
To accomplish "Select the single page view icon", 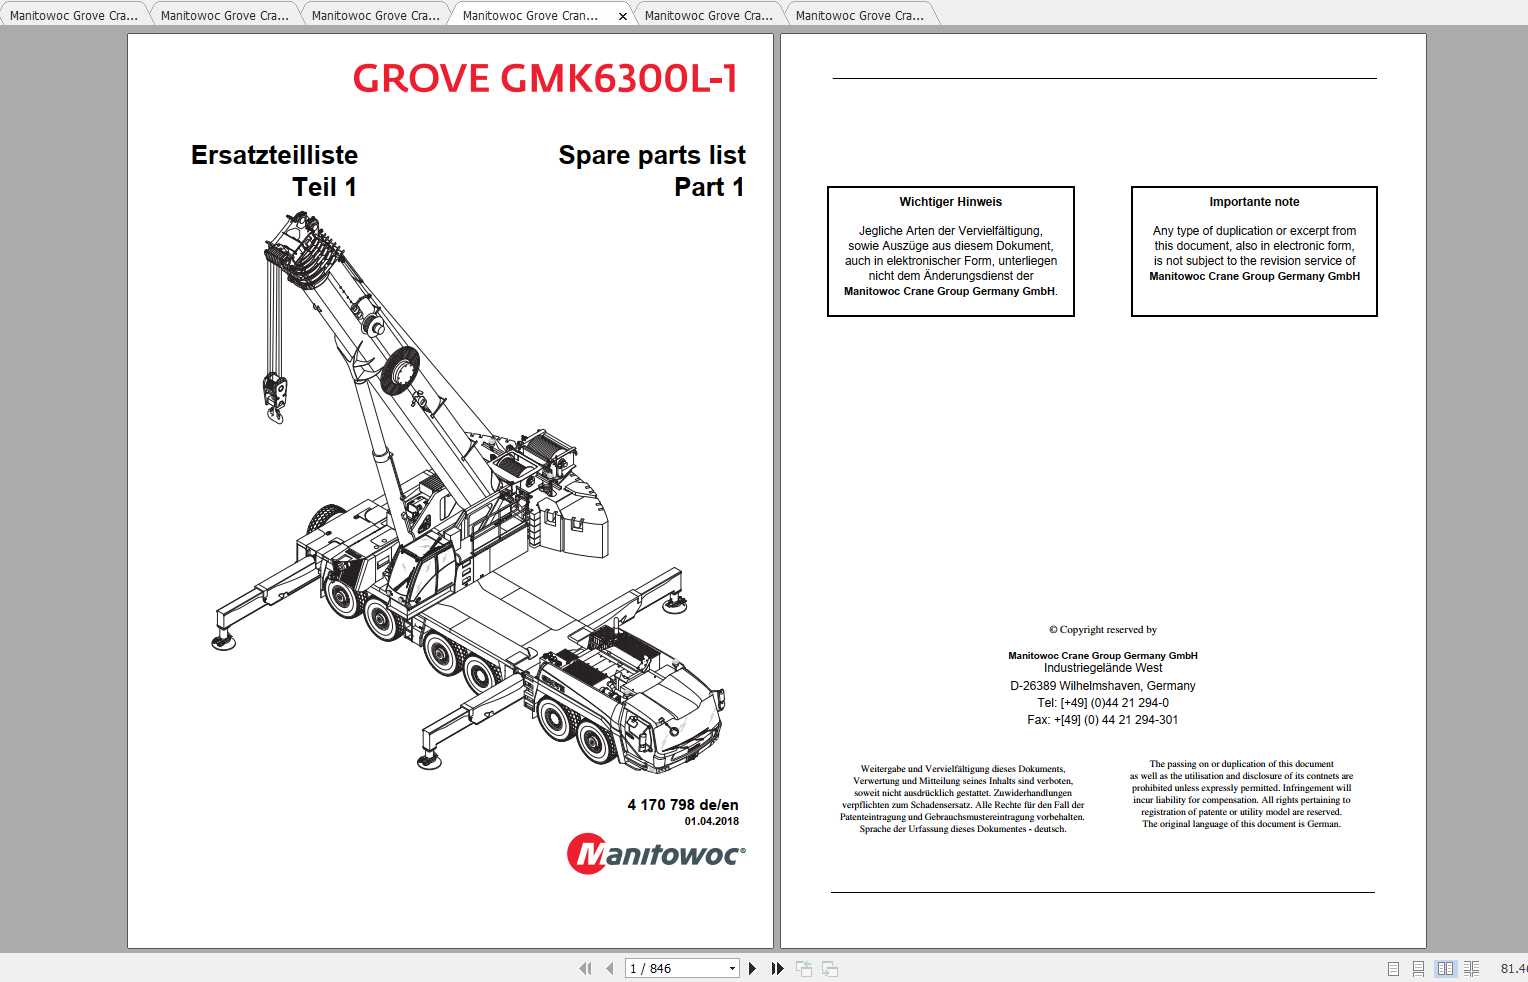I will [1393, 968].
